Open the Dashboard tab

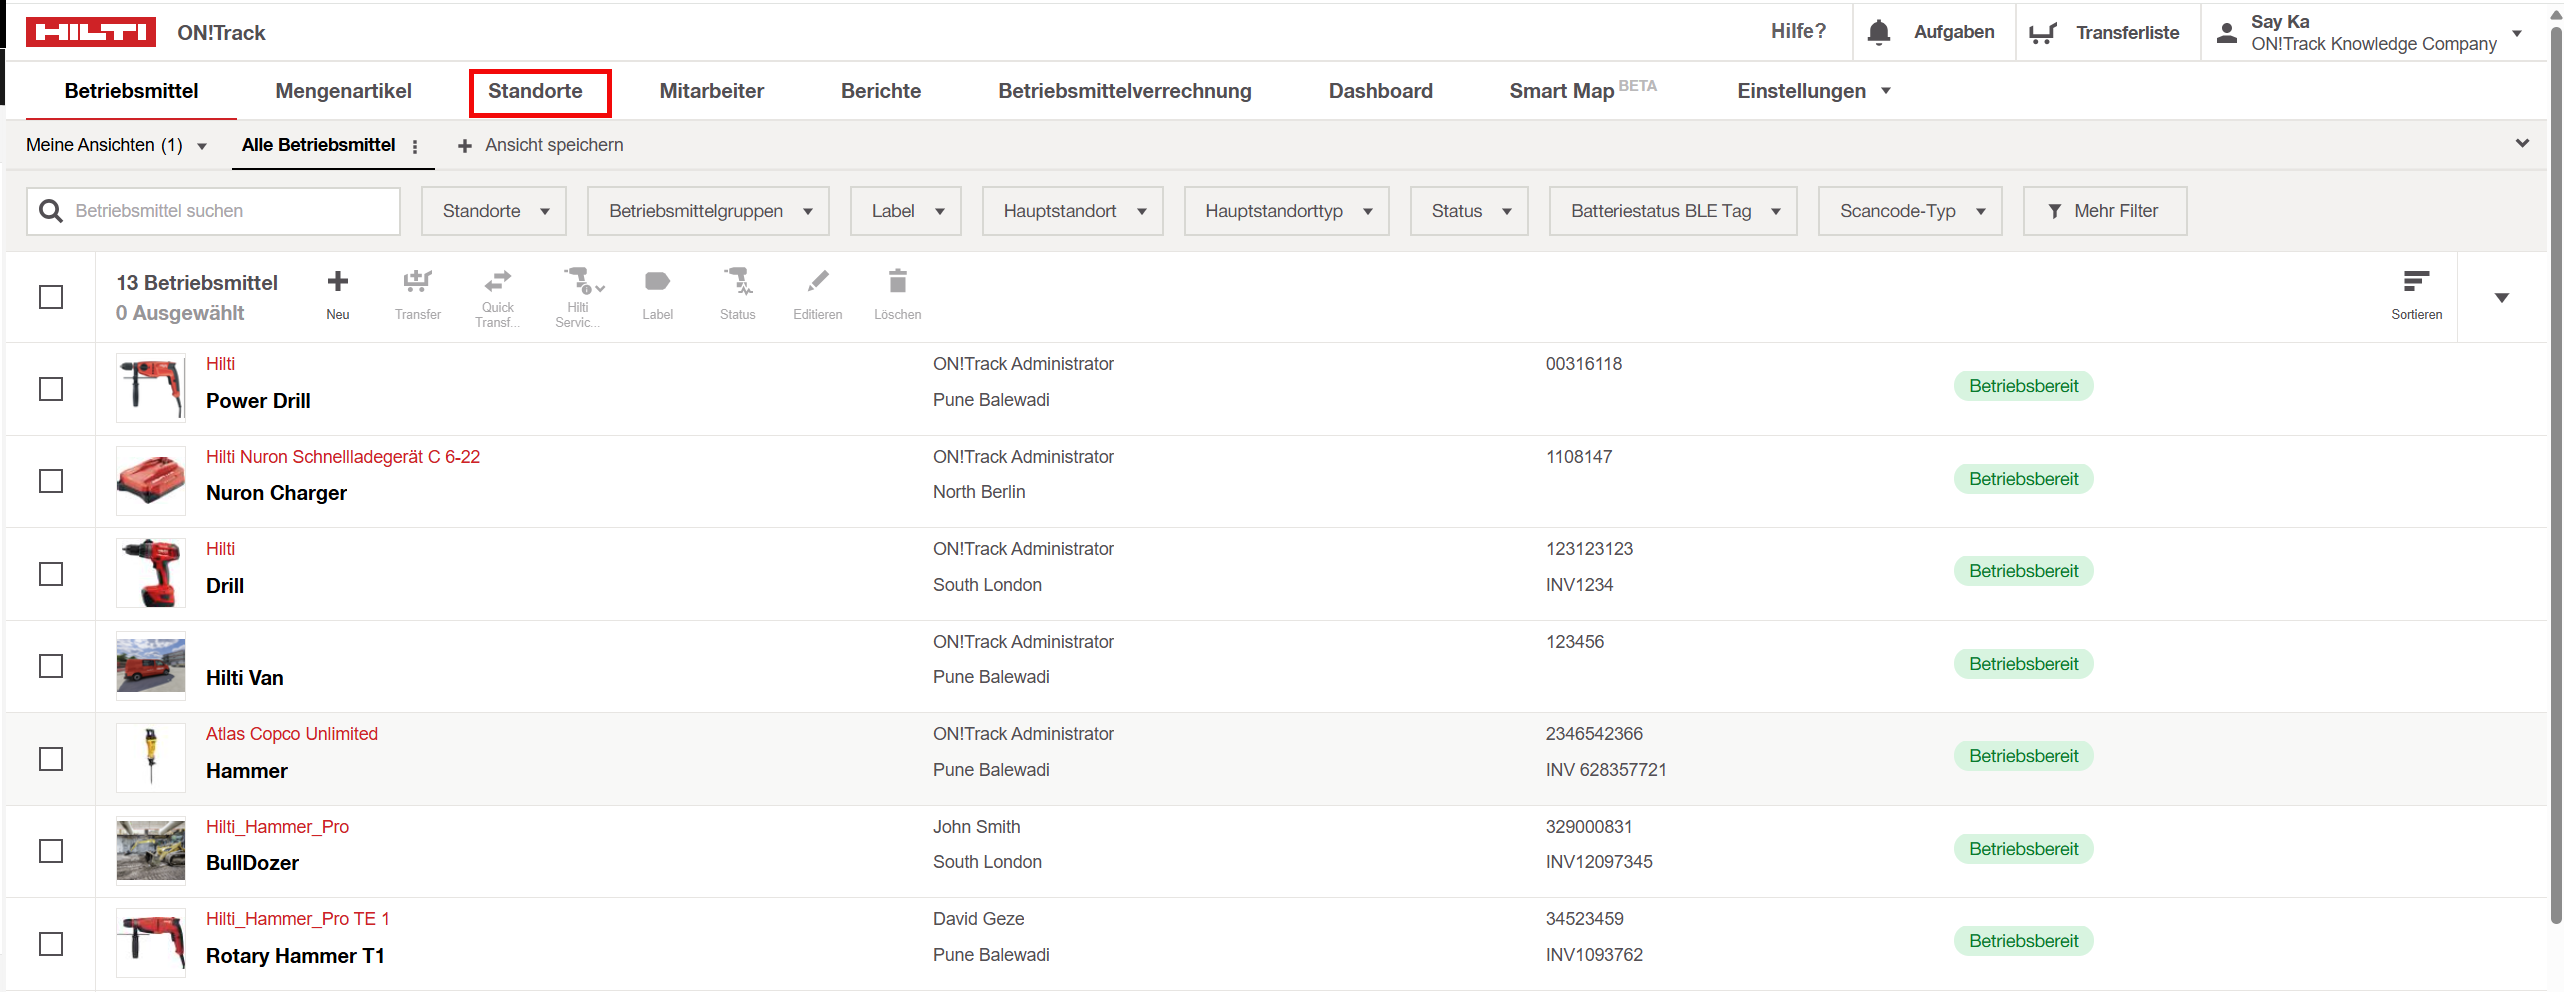tap(1380, 91)
